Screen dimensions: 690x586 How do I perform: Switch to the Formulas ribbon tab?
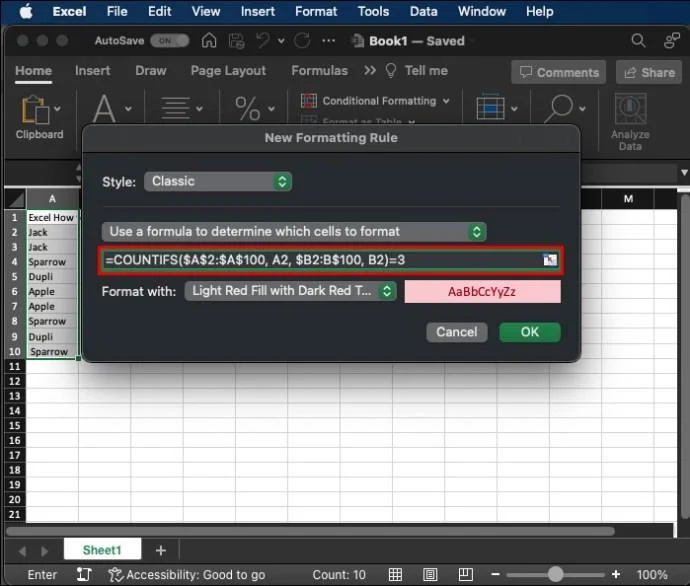click(x=319, y=71)
